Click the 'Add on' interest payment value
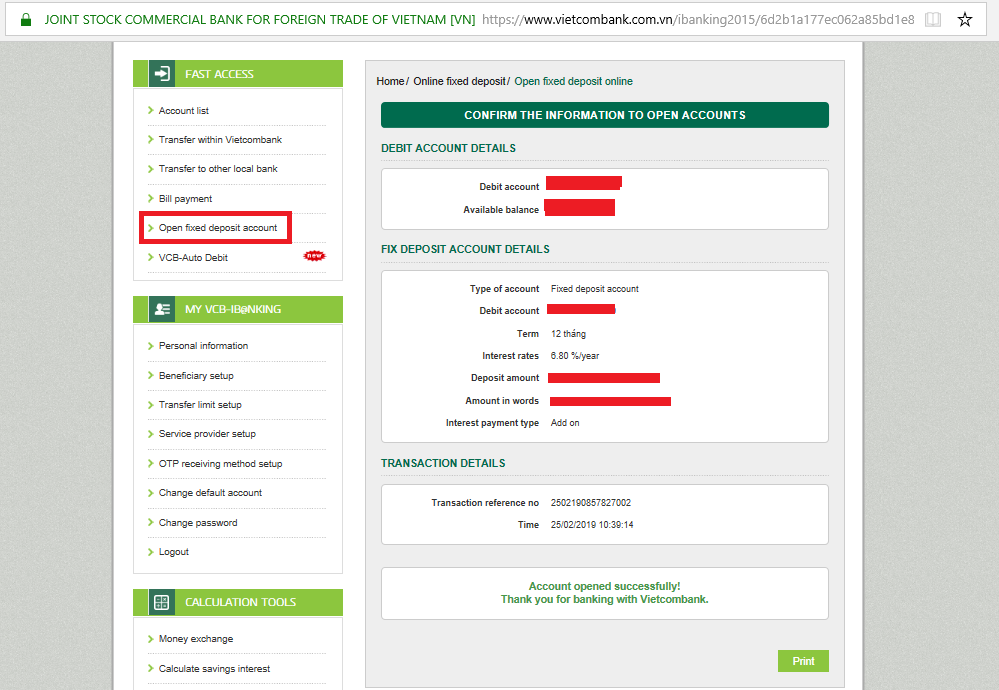This screenshot has height=690, width=999. point(565,423)
